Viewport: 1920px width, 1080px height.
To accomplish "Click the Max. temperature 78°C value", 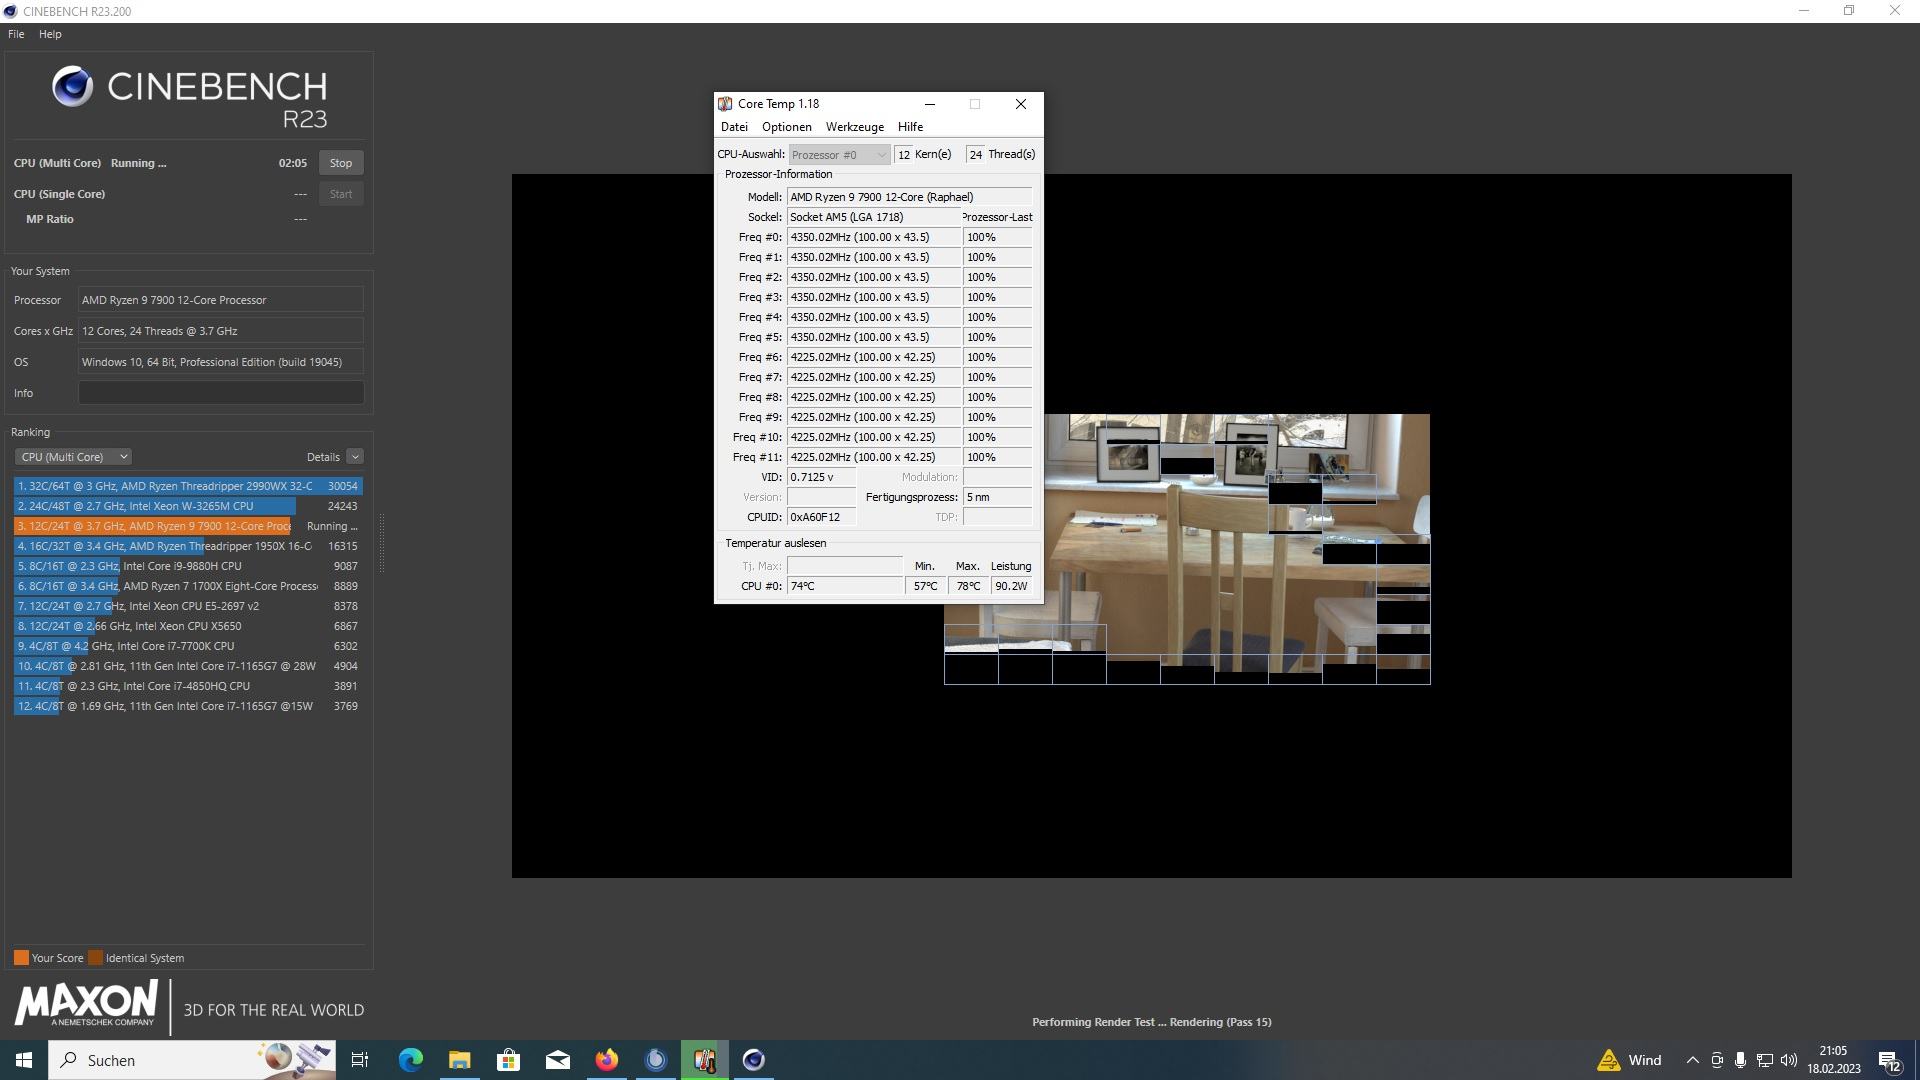I will (x=968, y=586).
